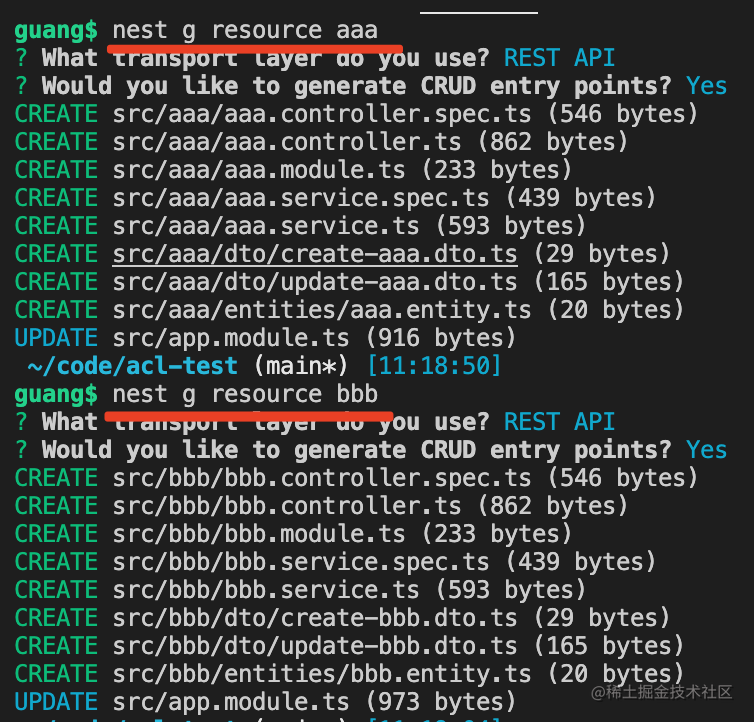This screenshot has height=722, width=754.
Task: Click the "Yes" answer for bbb CRUD prompt
Action: tap(706, 450)
